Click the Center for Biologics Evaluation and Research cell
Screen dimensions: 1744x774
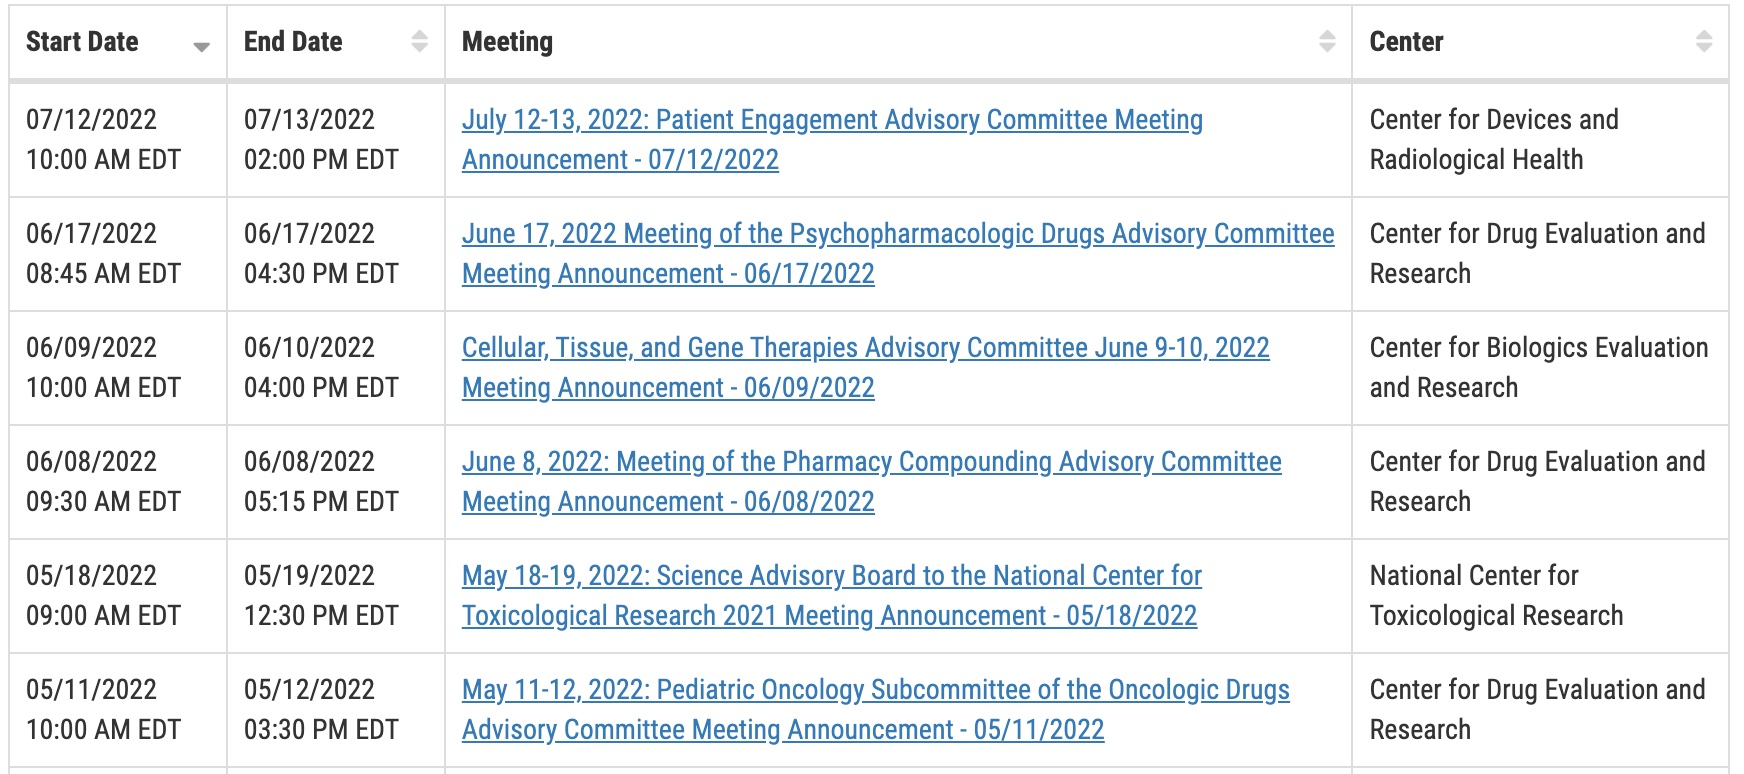(1540, 368)
